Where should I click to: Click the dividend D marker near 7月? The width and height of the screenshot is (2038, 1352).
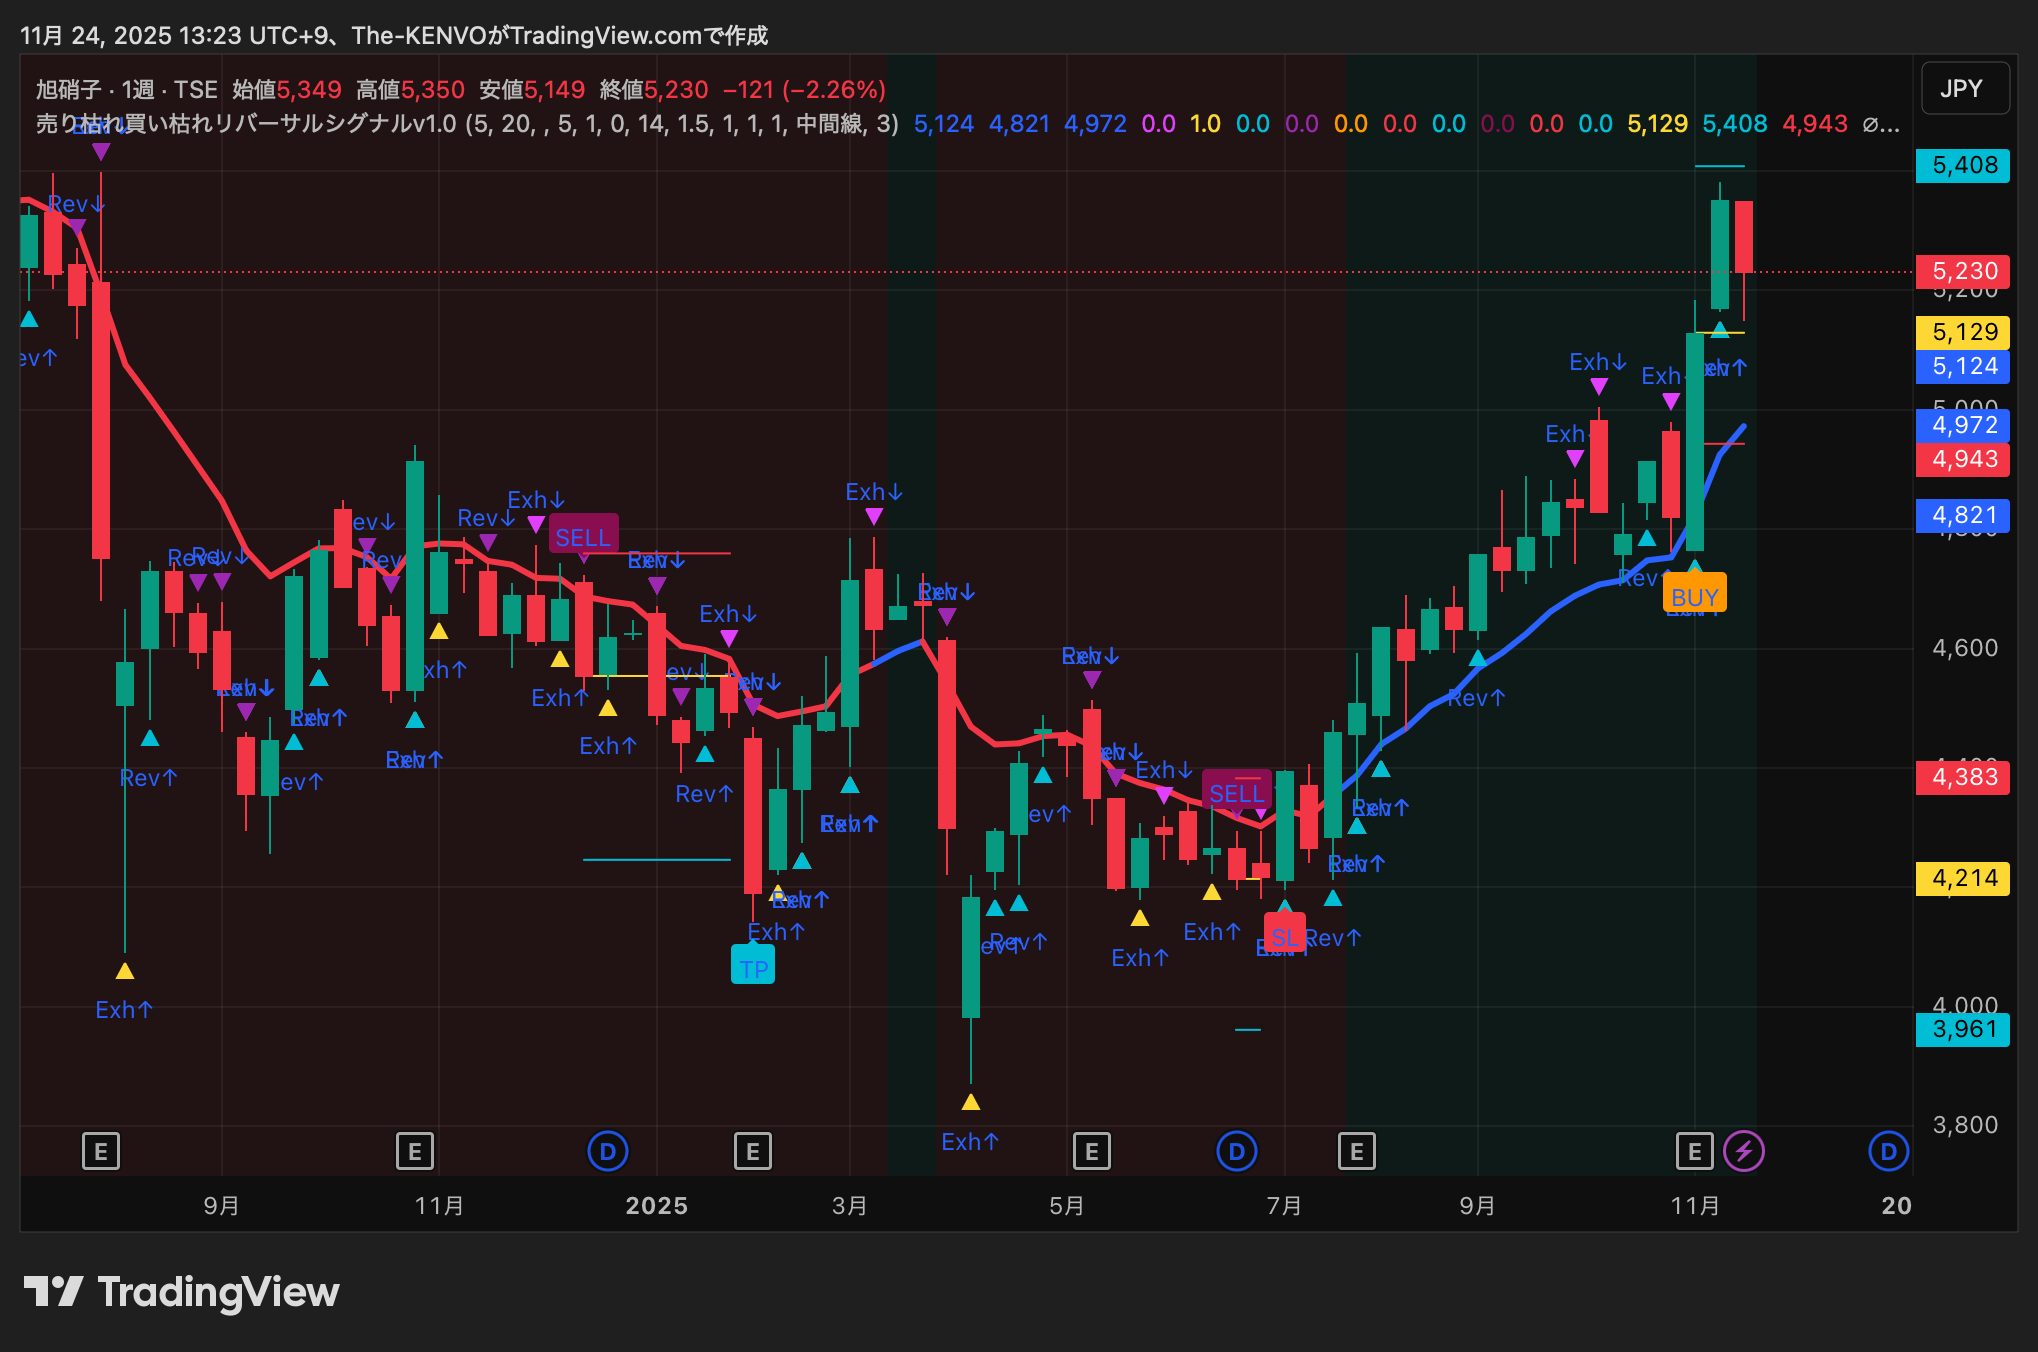[x=1236, y=1151]
